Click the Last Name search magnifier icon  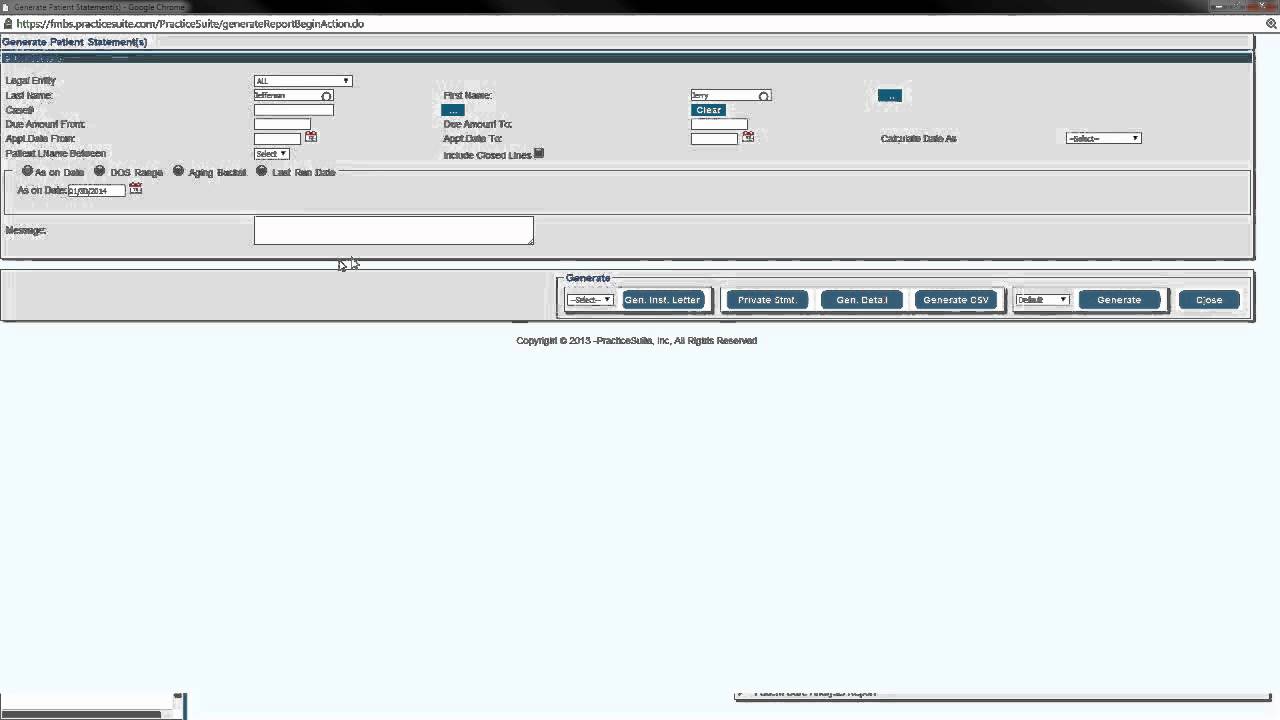(326, 96)
